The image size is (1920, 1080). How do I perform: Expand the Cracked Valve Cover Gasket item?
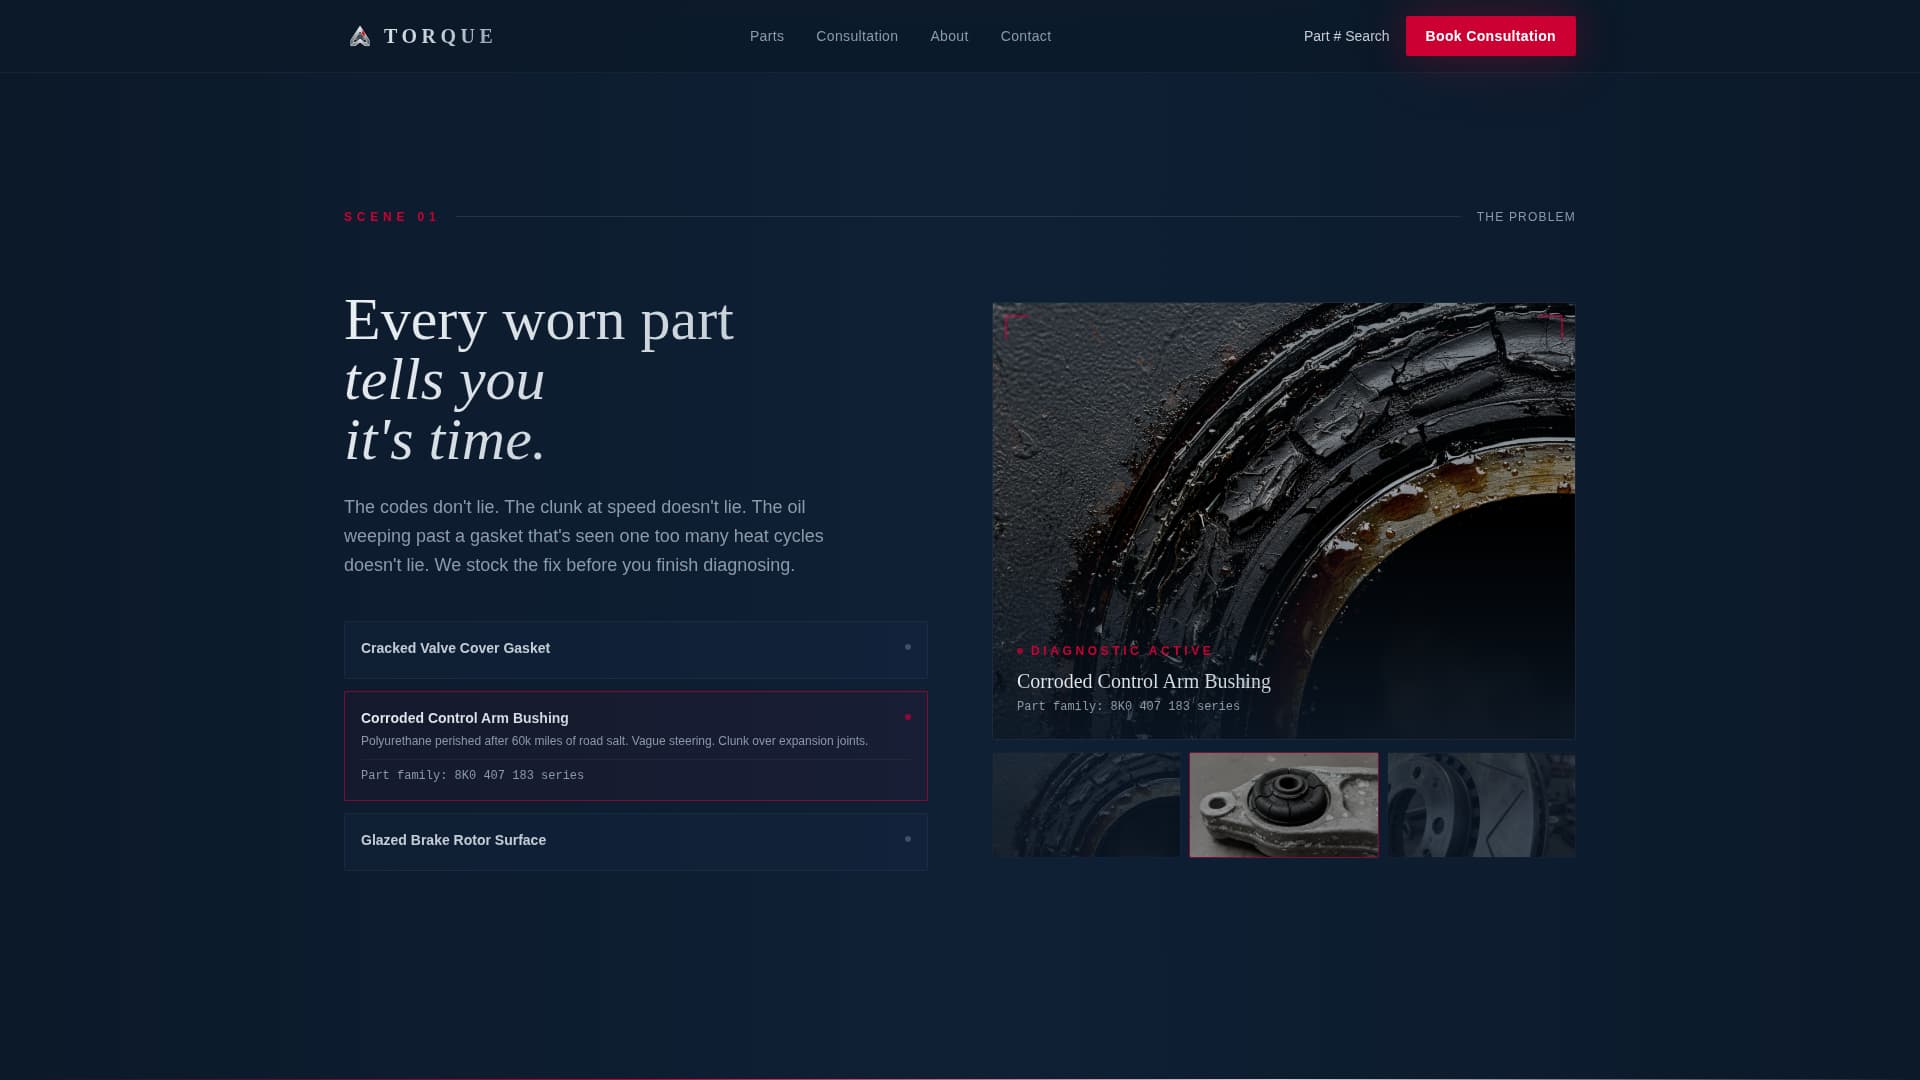click(600, 649)
